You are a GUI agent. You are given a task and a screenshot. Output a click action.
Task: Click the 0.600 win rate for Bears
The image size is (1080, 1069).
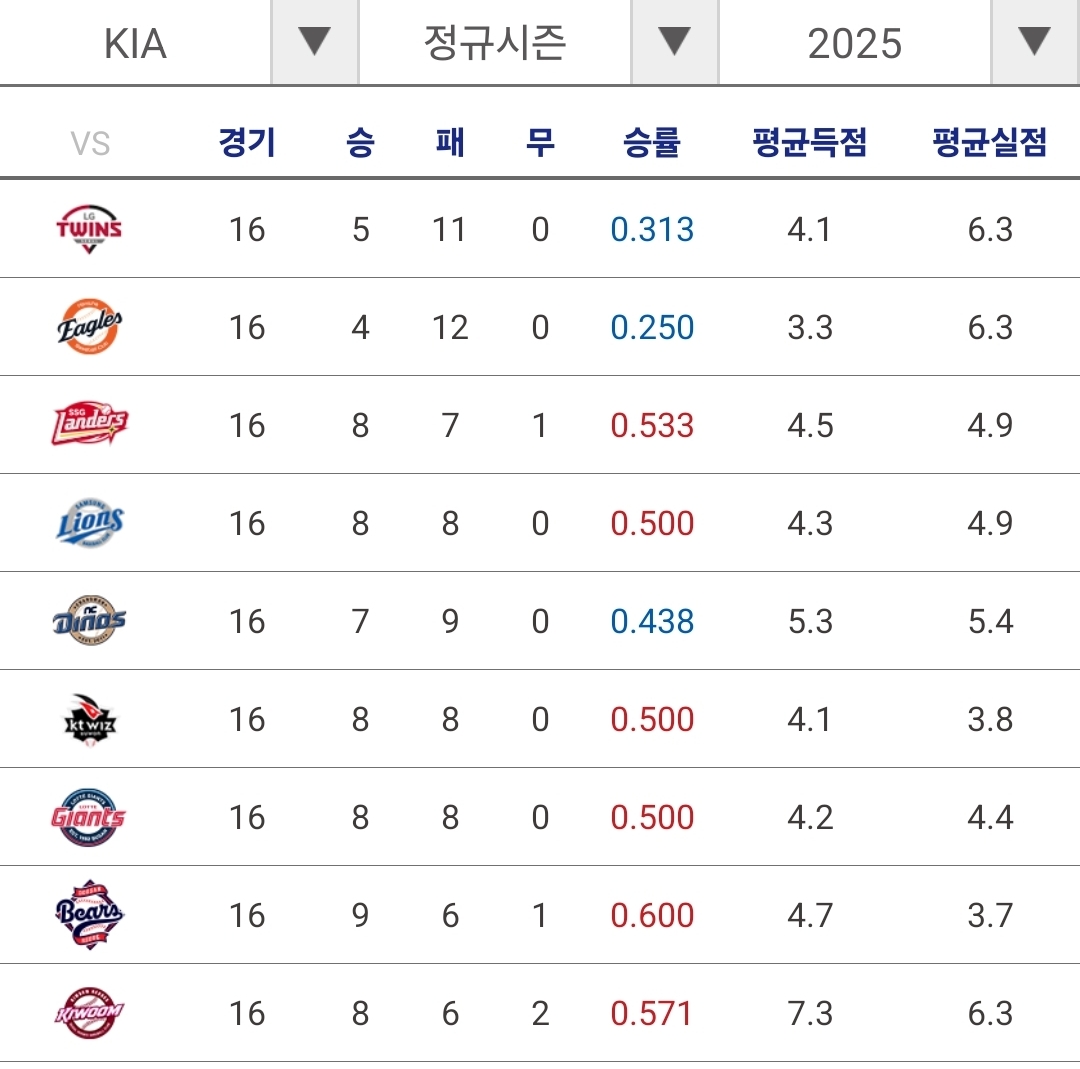(x=652, y=915)
